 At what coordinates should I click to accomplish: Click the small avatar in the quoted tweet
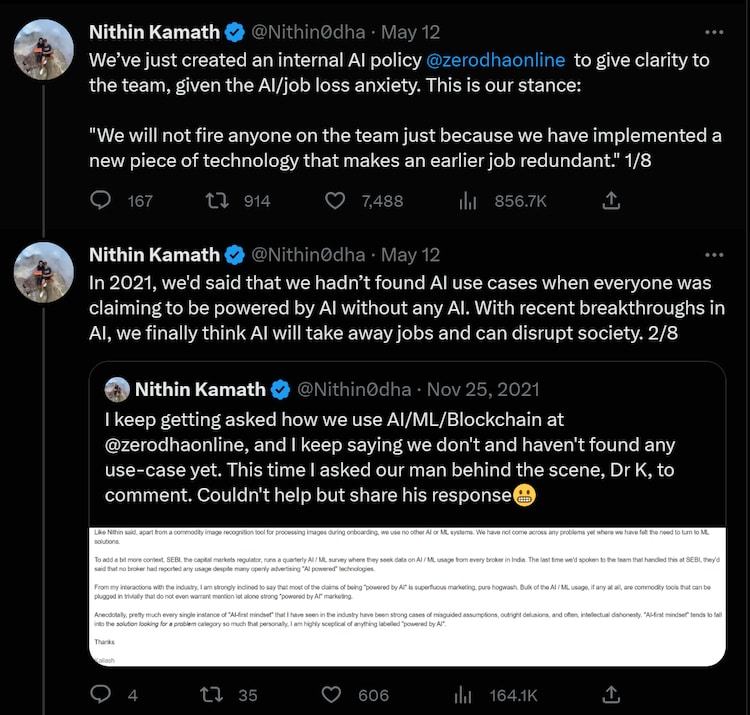pyautogui.click(x=117, y=389)
